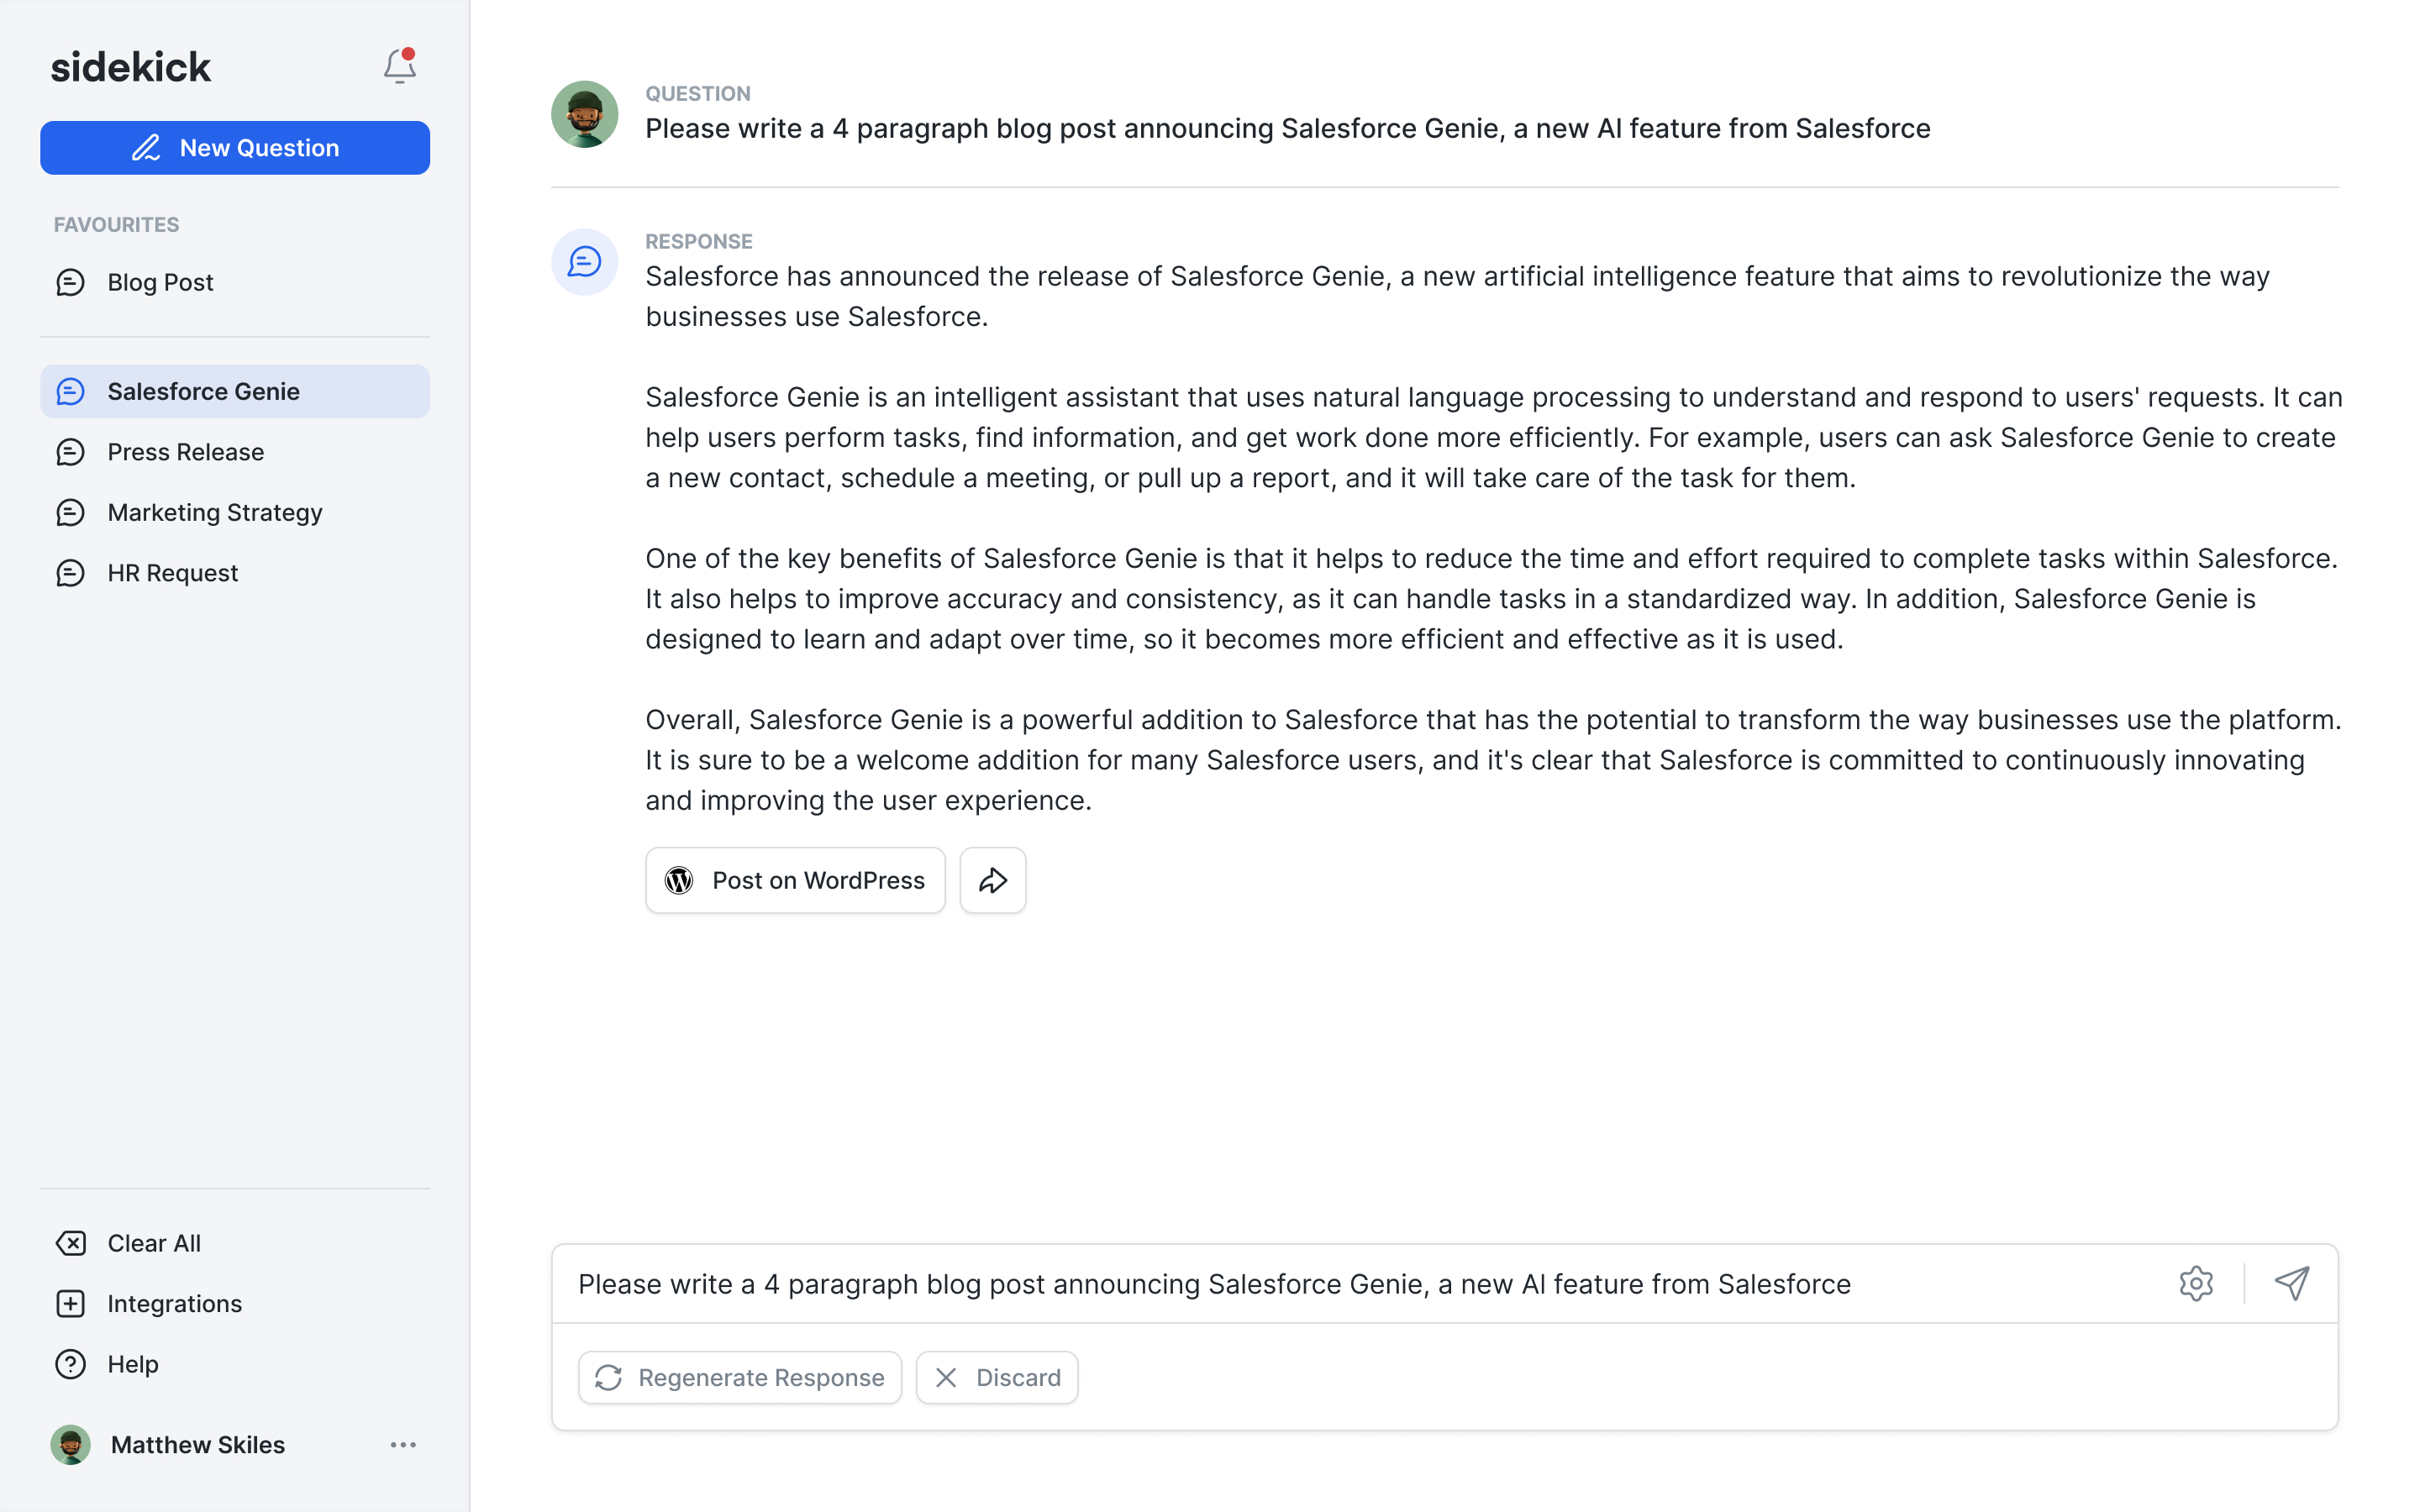Click the settings gear icon in input bar
The image size is (2420, 1512).
2197,1284
